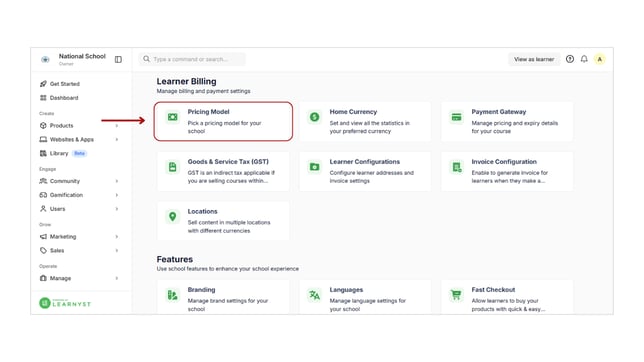The height and width of the screenshot is (362, 644).
Task: Expand the Websites & Apps chevron
Action: (117, 139)
